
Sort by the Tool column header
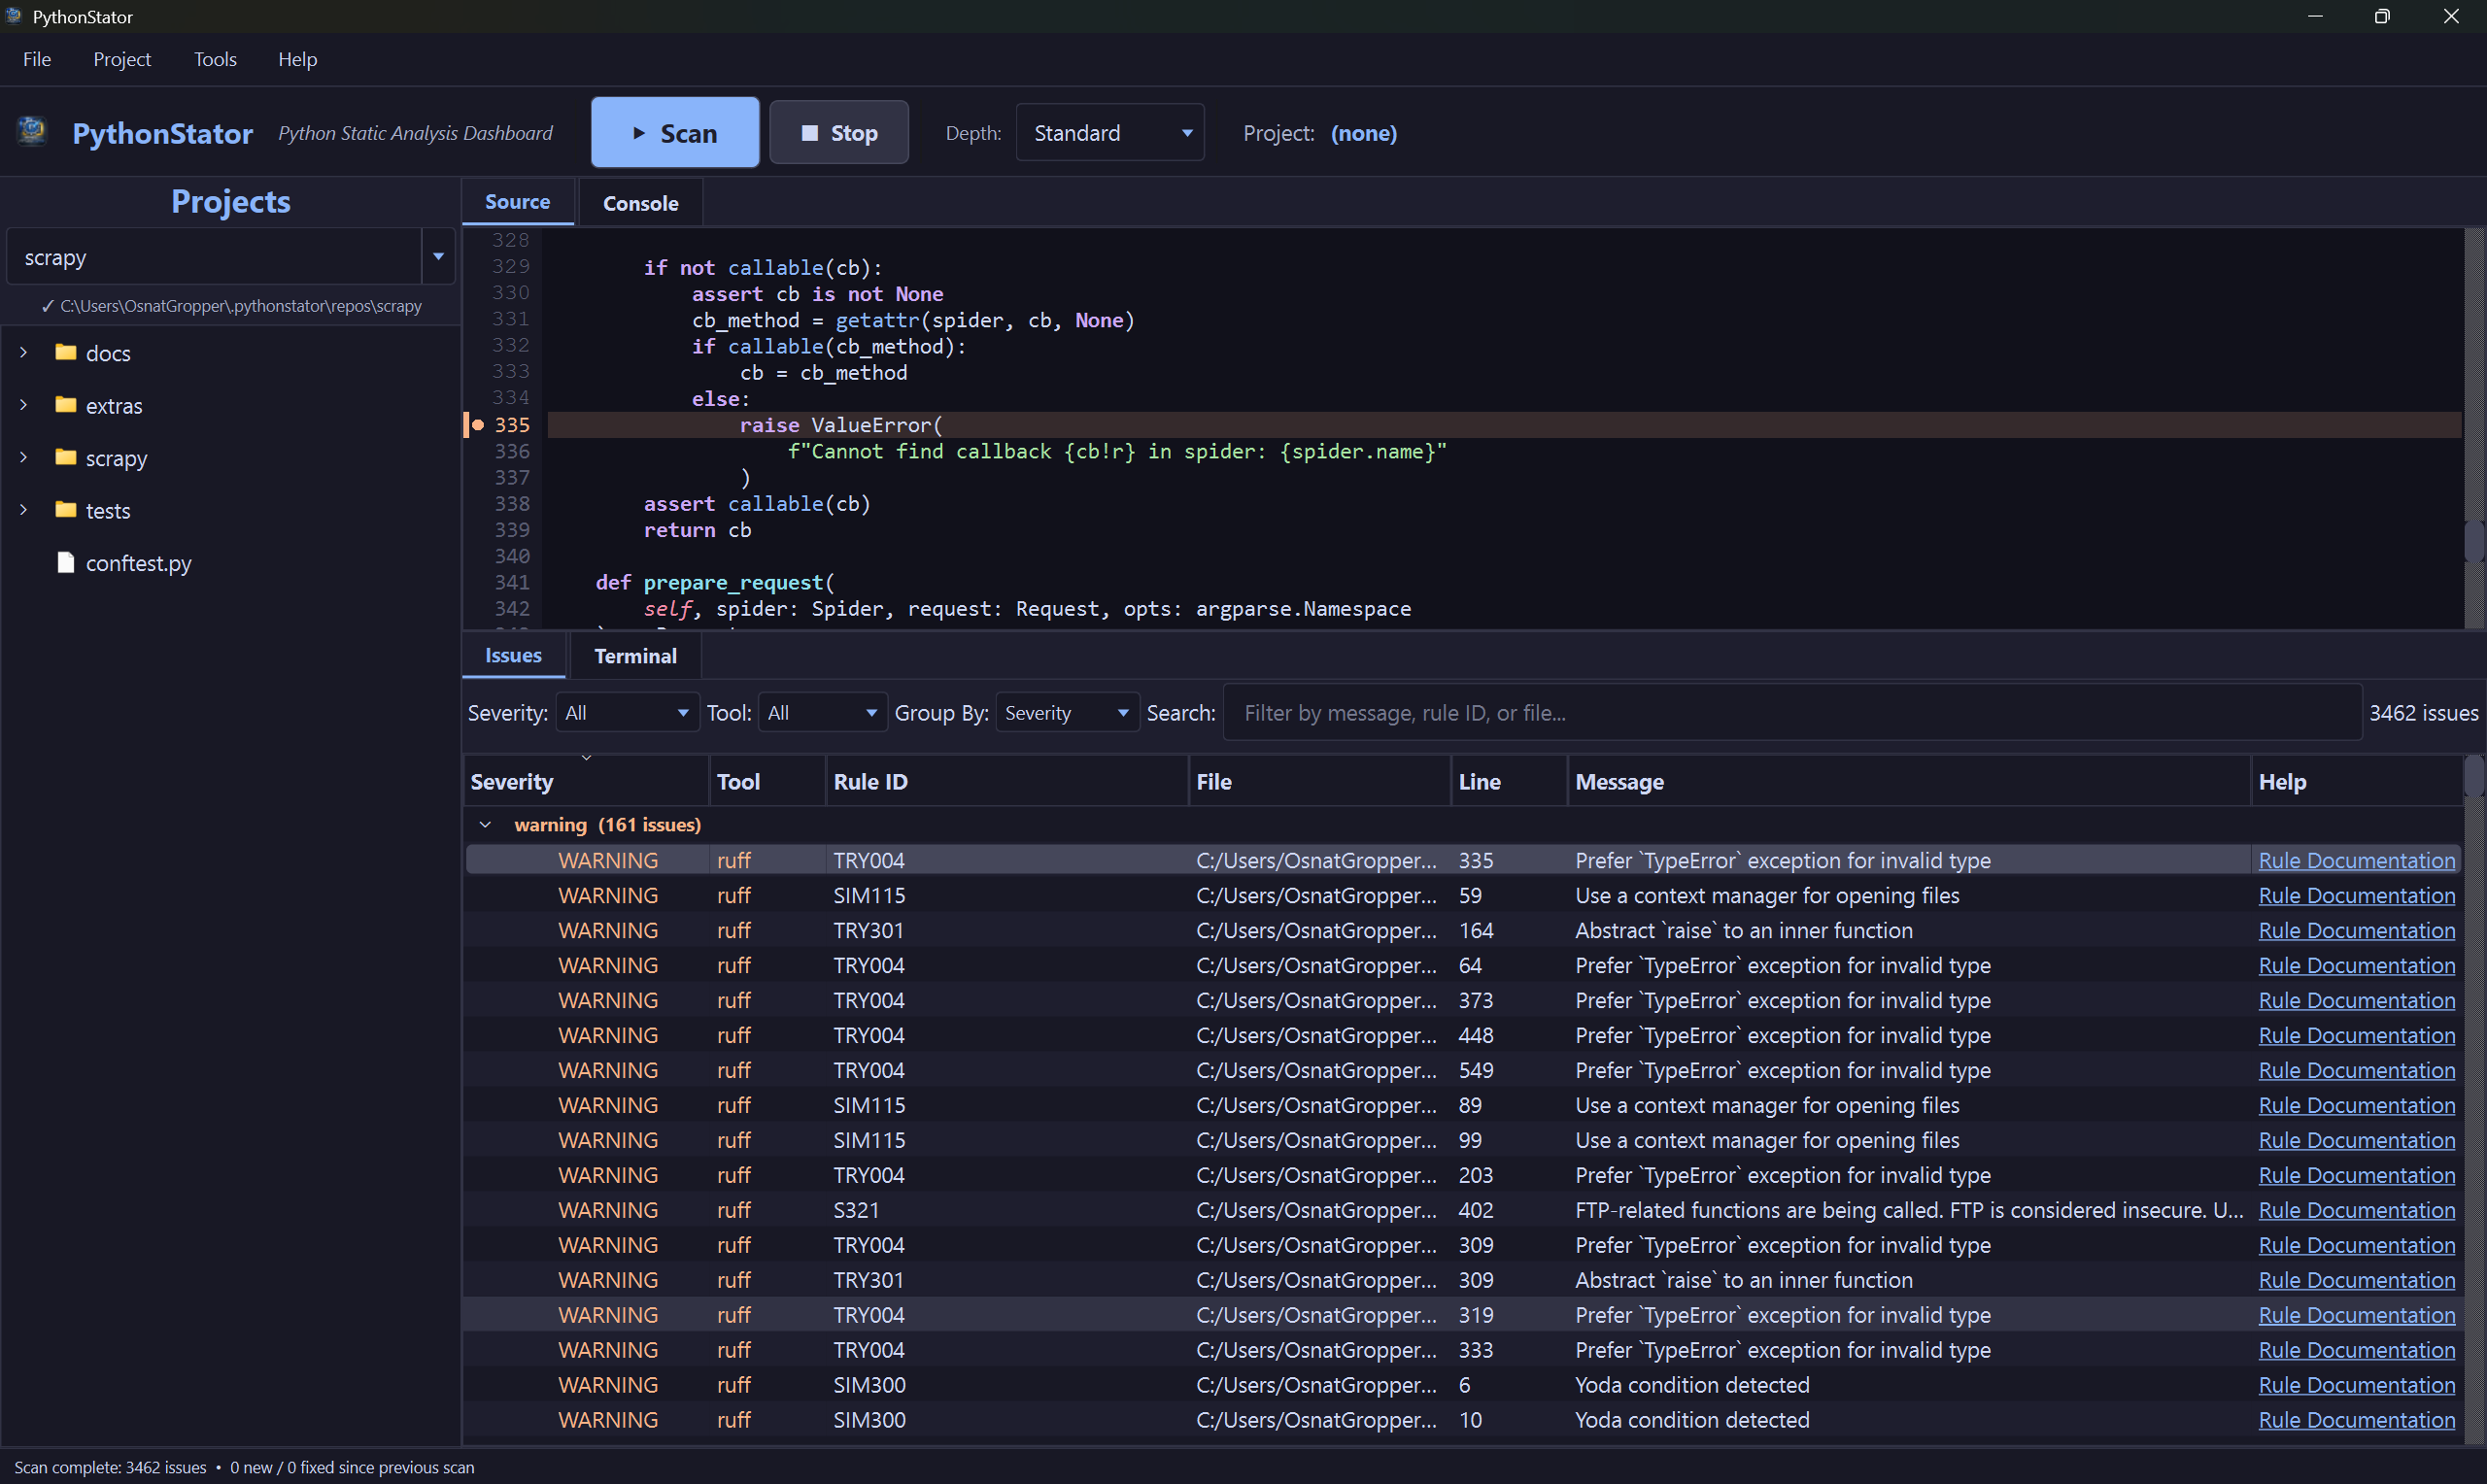(767, 782)
